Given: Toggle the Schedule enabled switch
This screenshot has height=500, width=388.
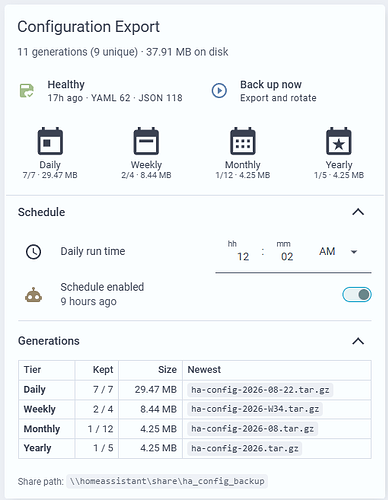Looking at the screenshot, I should point(357,295).
